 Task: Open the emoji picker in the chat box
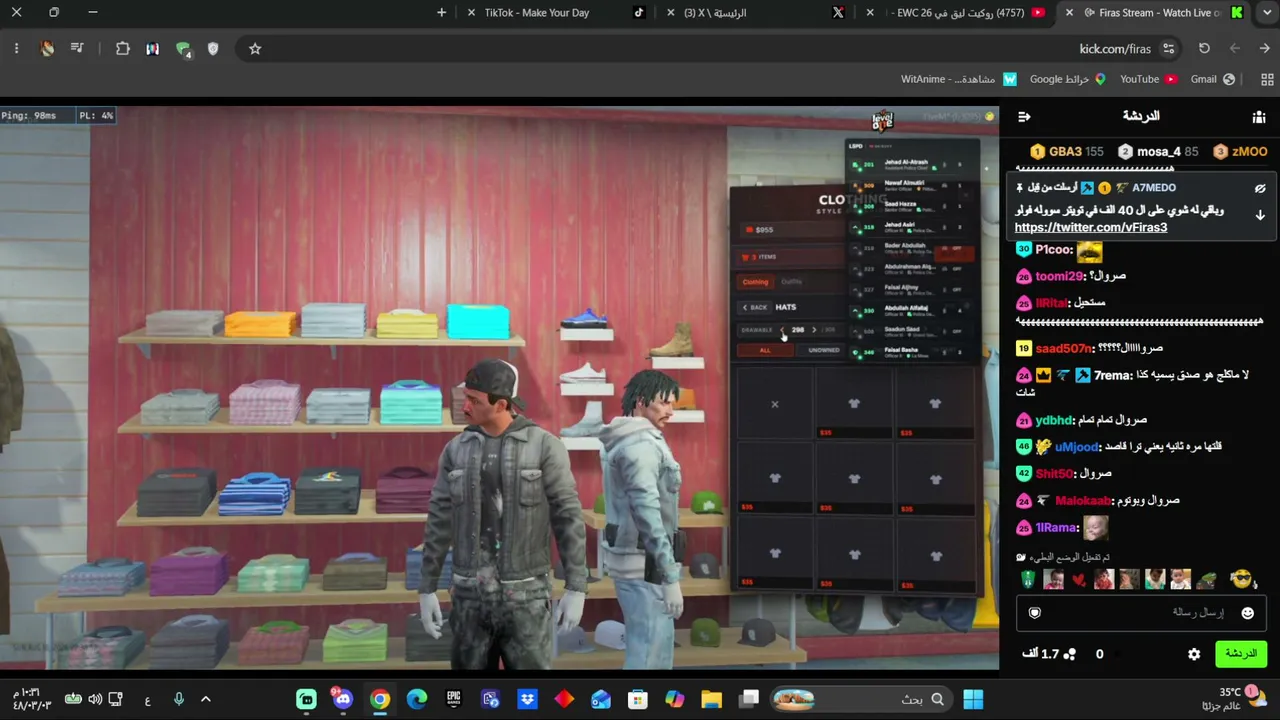pos(1247,613)
